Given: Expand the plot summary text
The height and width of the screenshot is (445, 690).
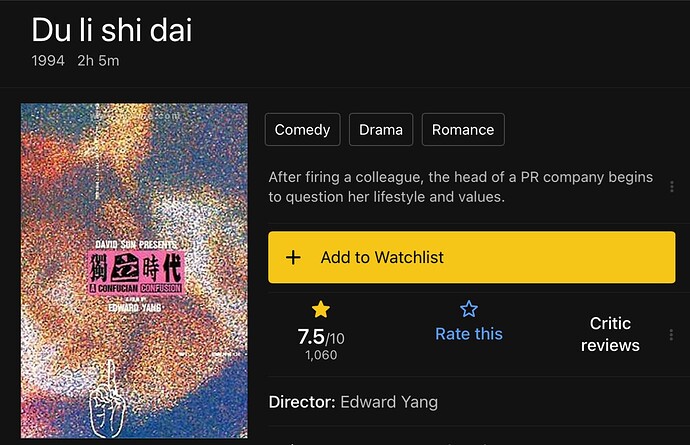Looking at the screenshot, I should [x=461, y=187].
